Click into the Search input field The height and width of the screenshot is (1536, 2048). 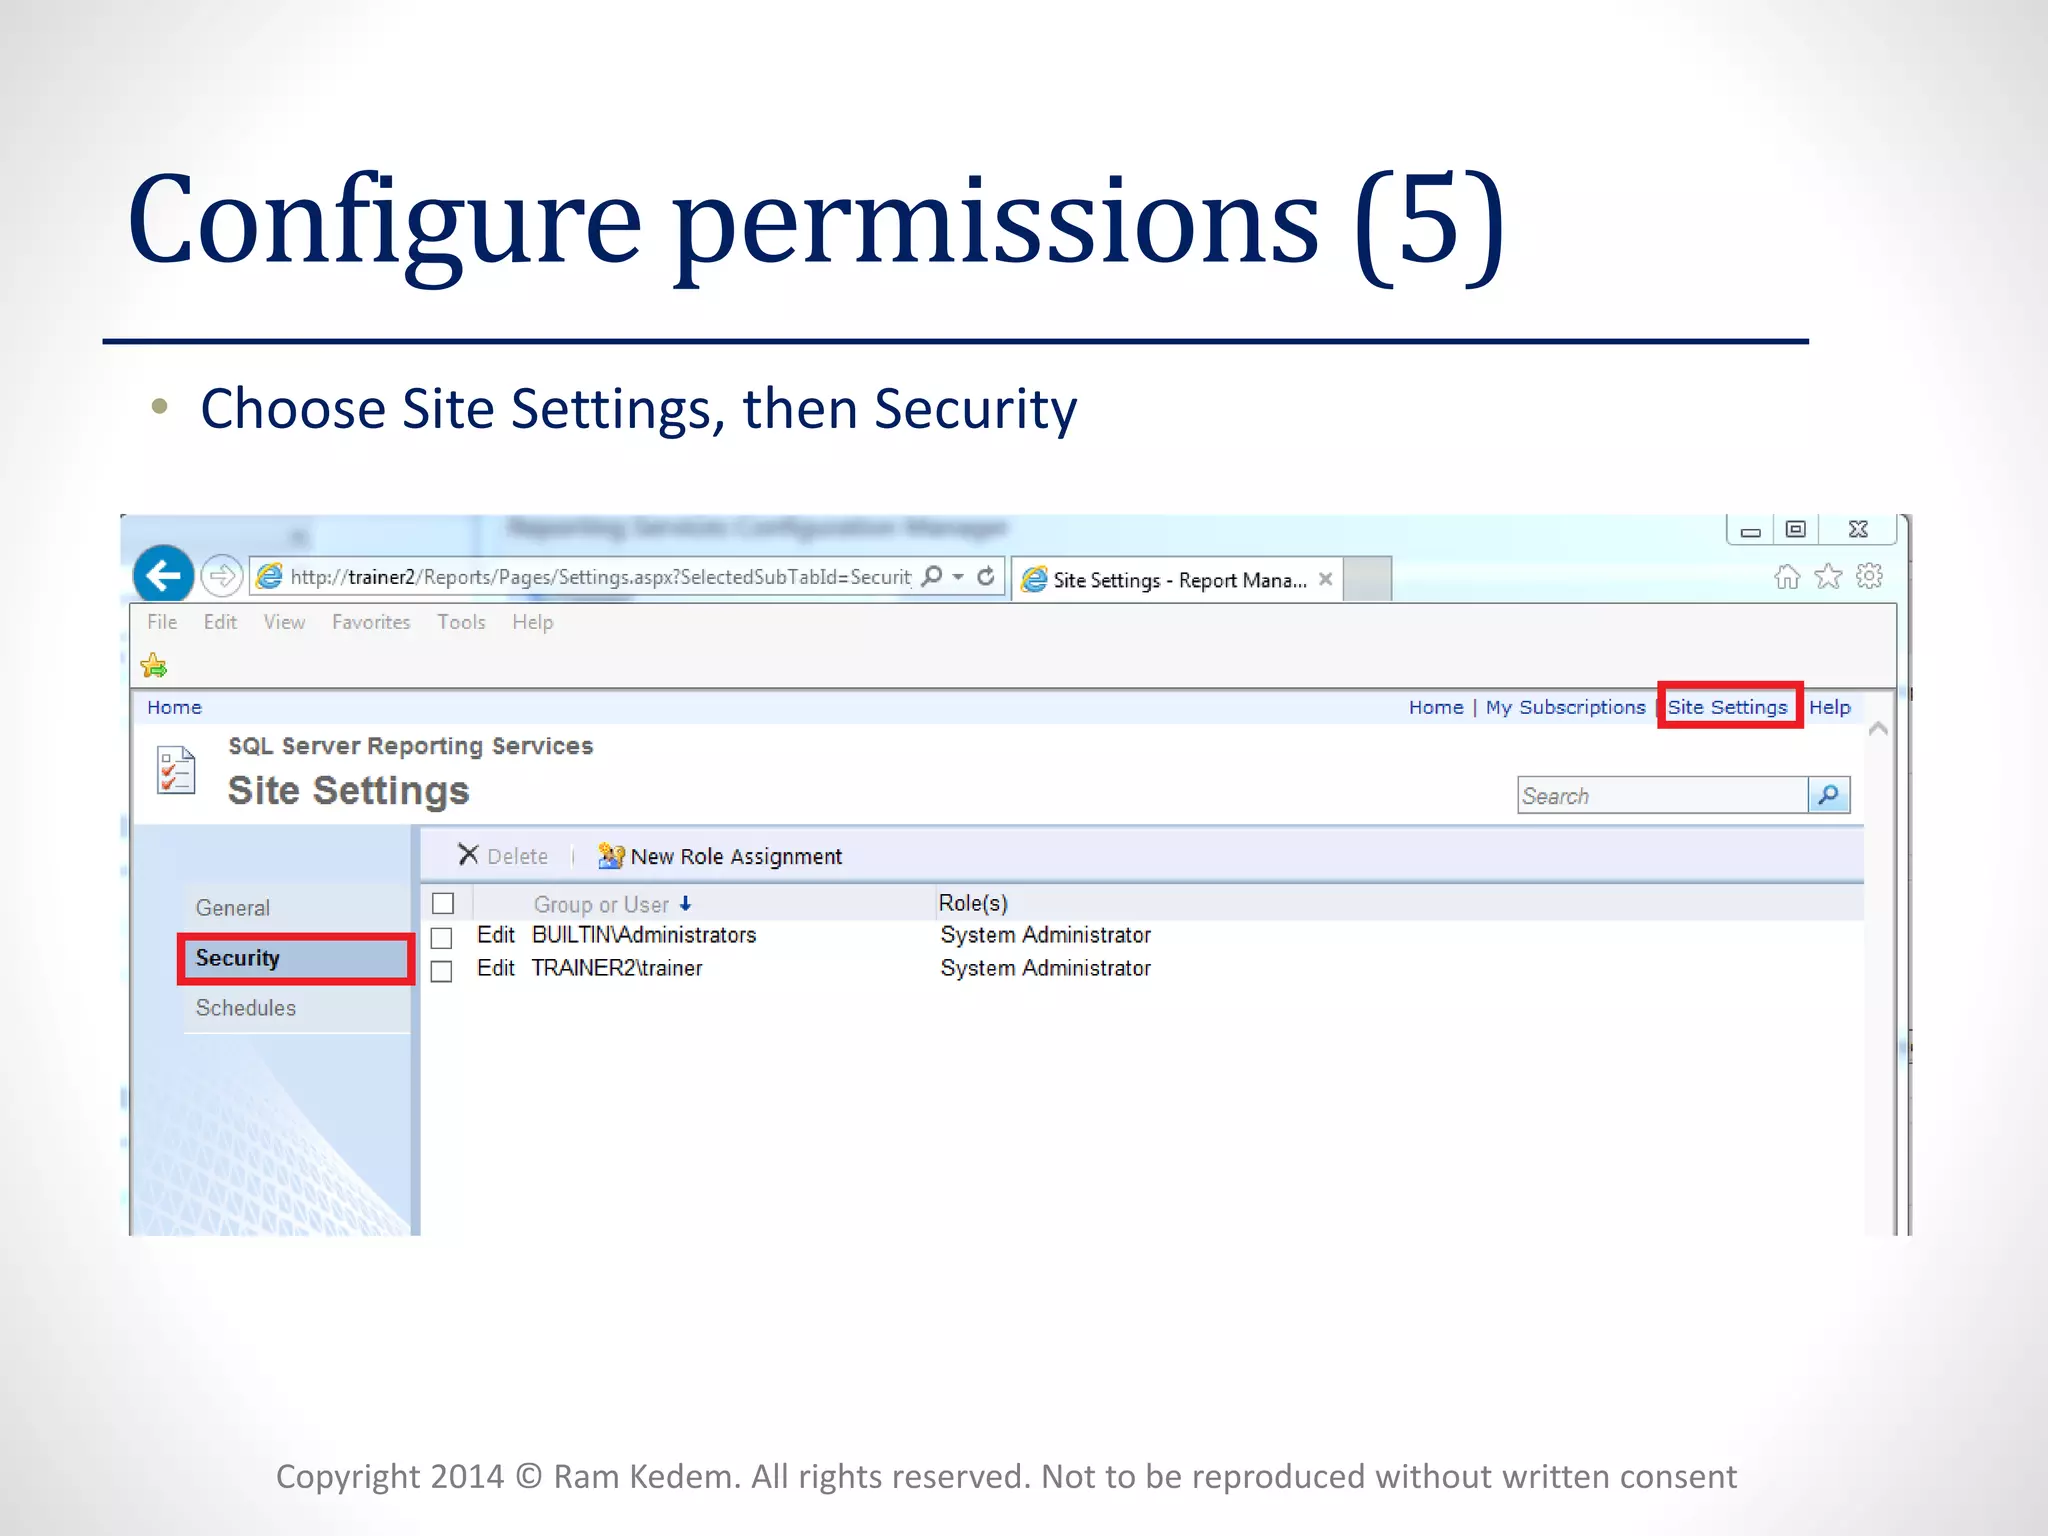[1661, 796]
